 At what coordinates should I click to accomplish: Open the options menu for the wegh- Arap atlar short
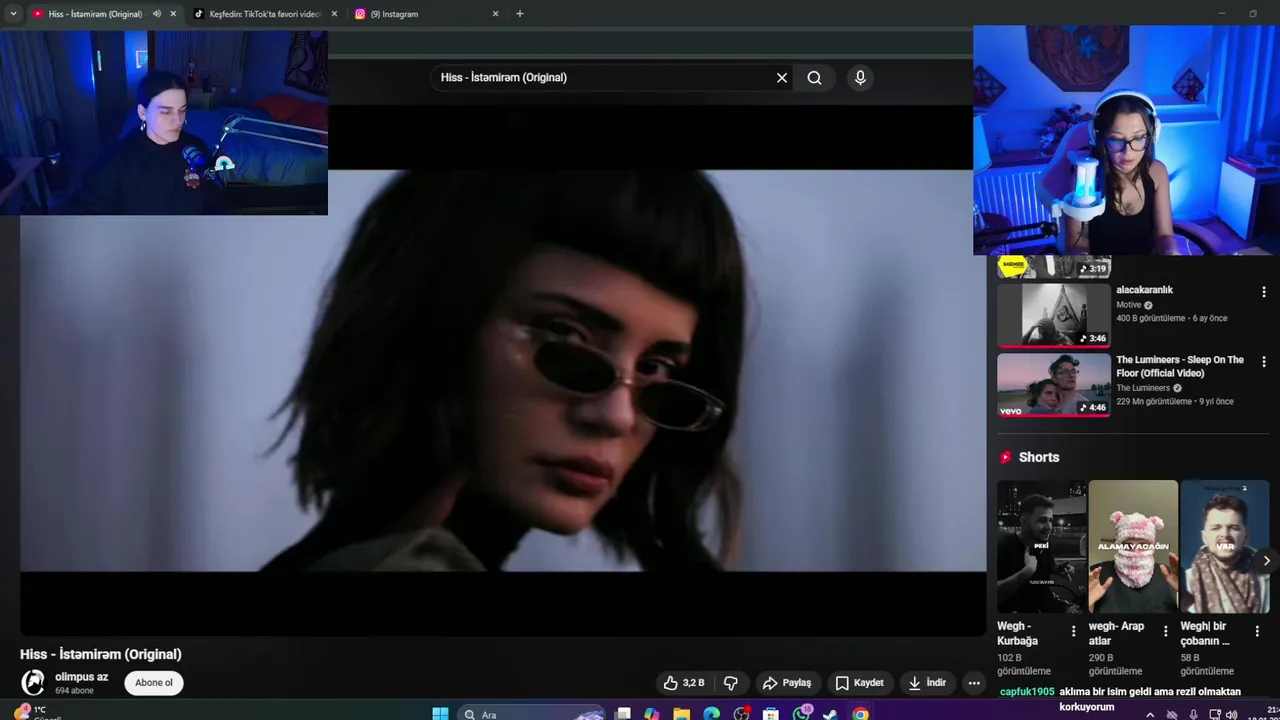pos(1166,631)
